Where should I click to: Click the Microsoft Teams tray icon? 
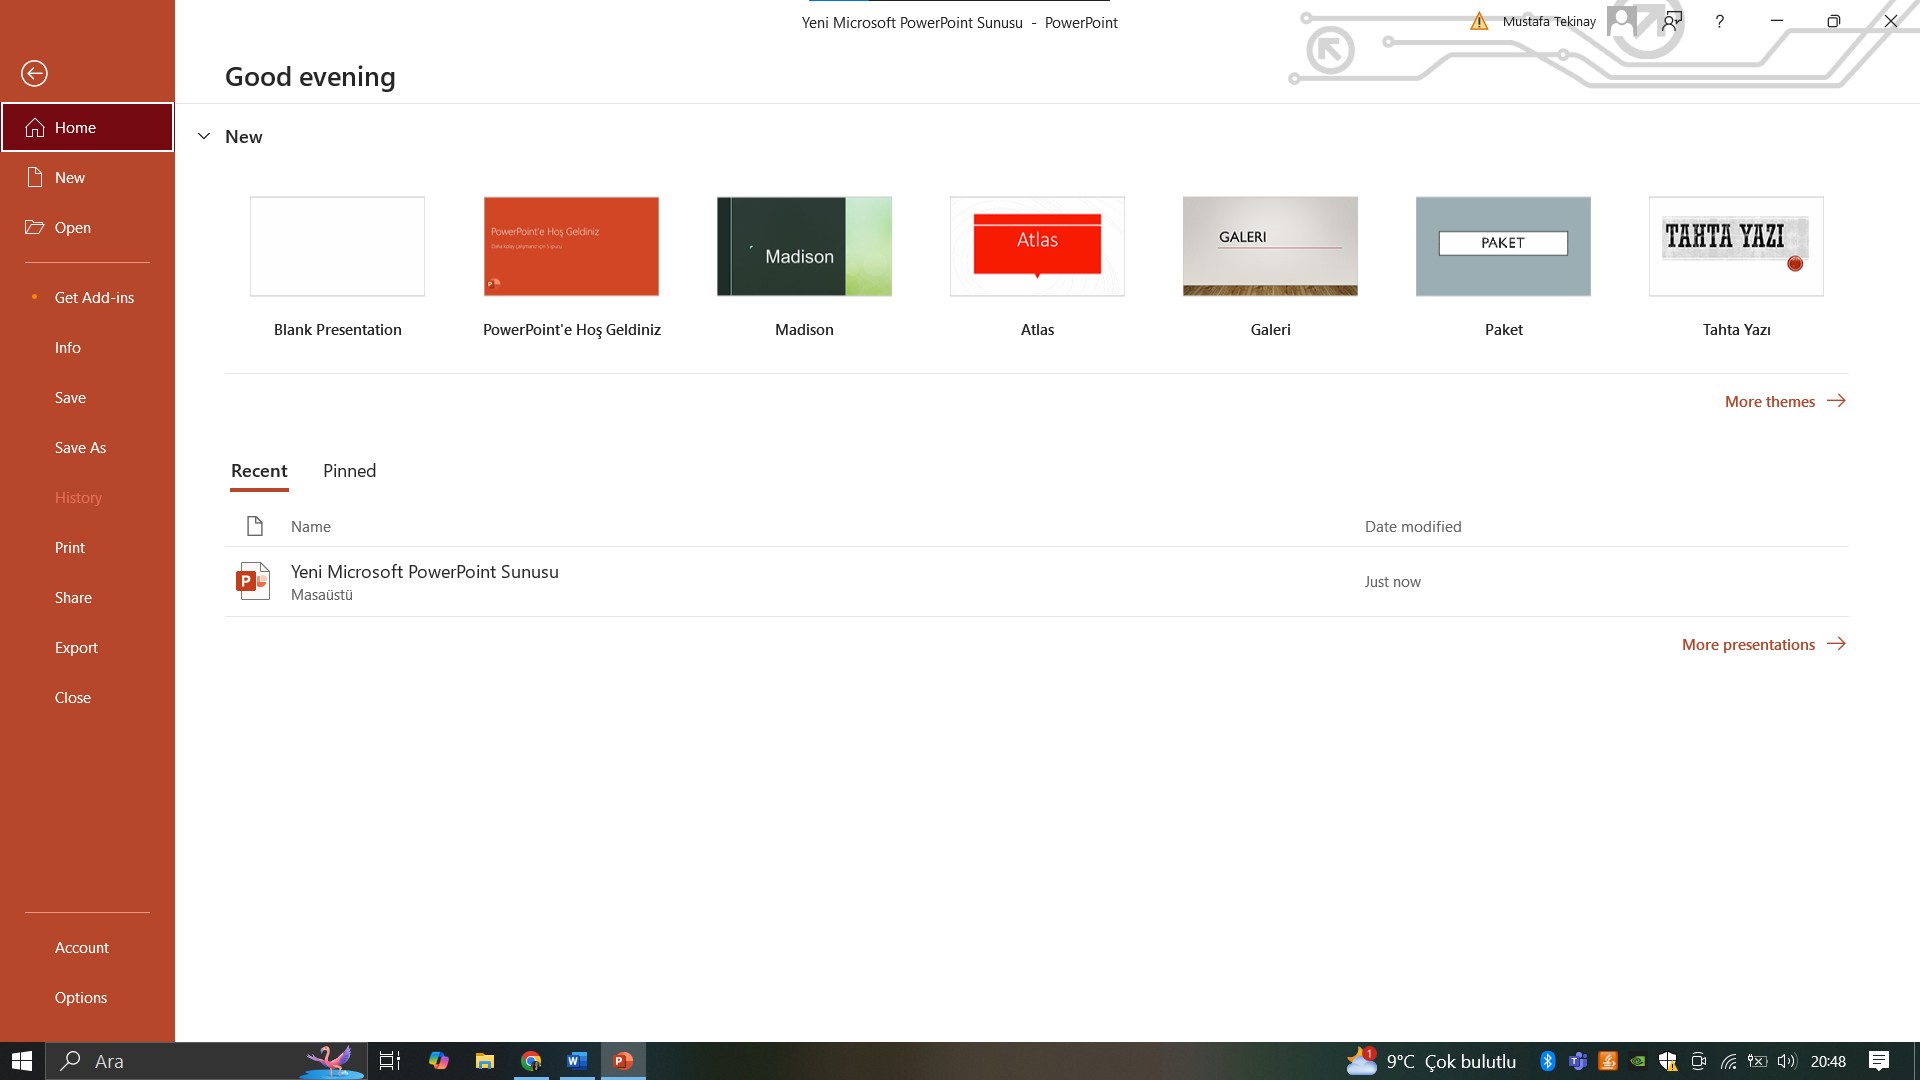pyautogui.click(x=1578, y=1061)
